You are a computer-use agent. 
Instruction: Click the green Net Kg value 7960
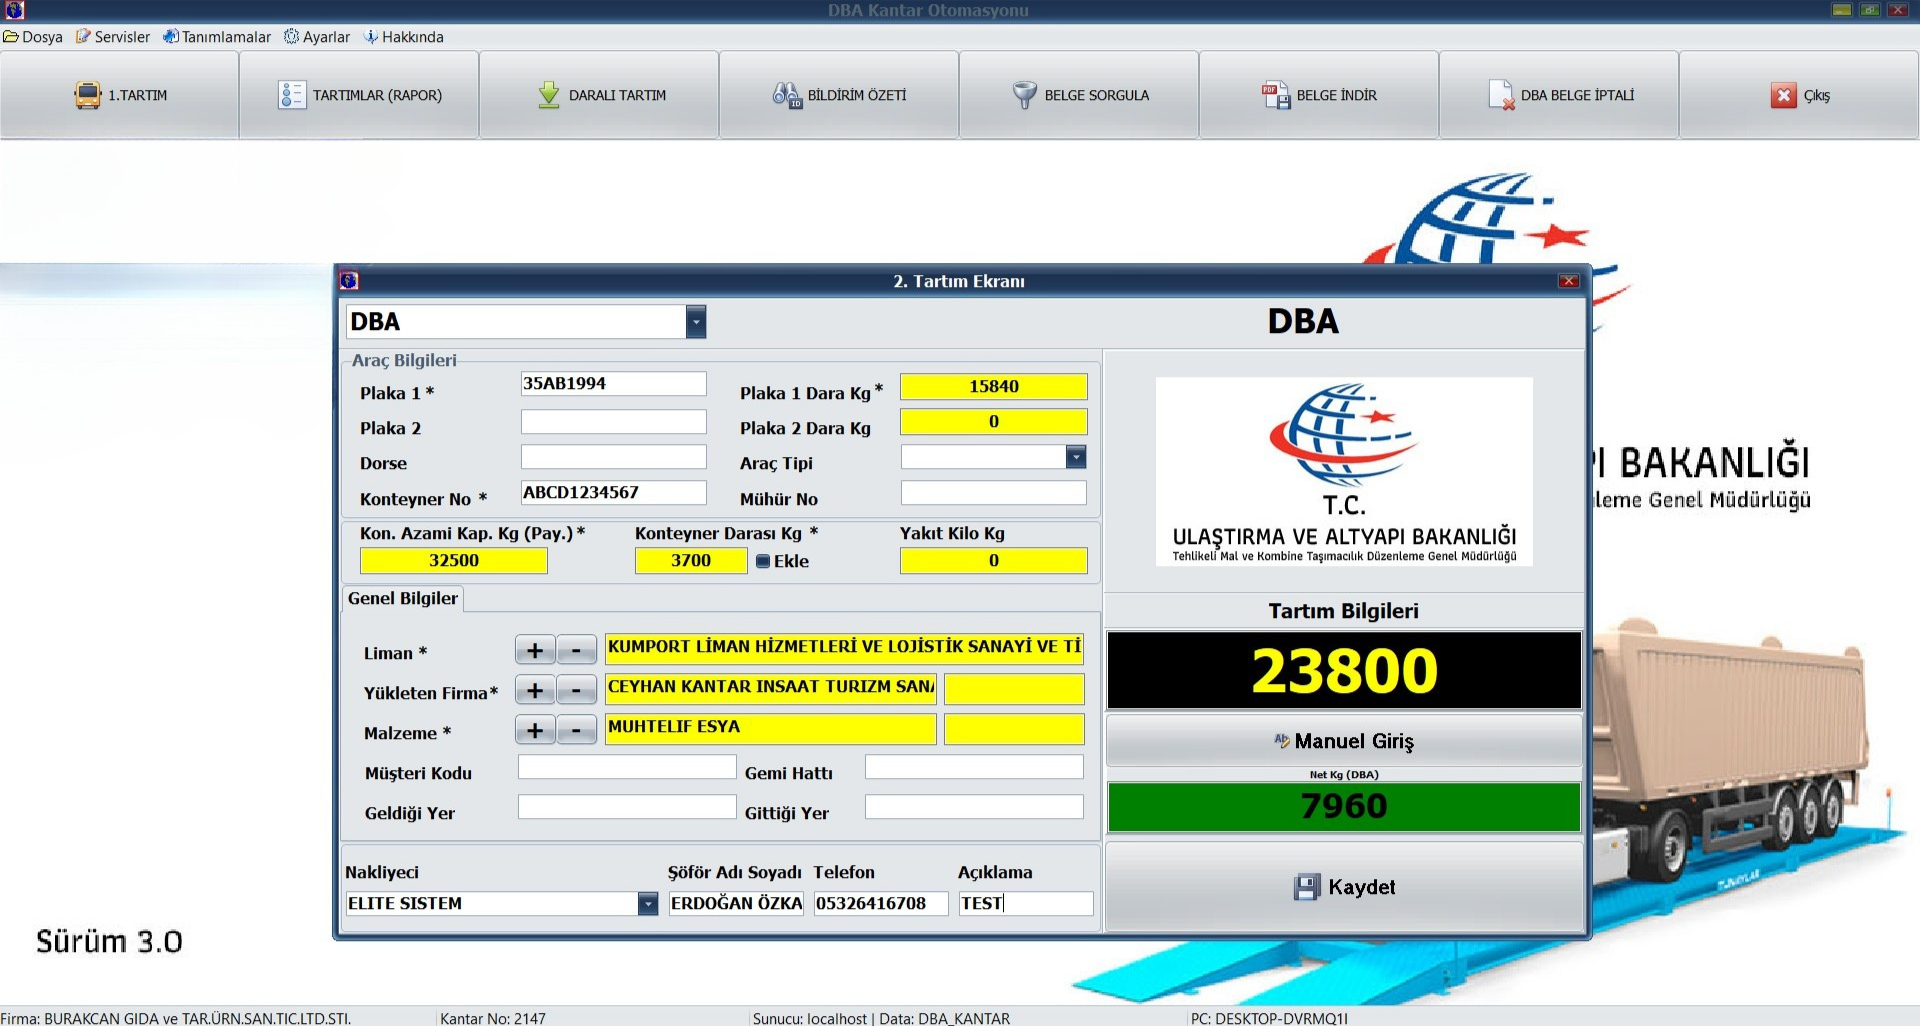pyautogui.click(x=1344, y=806)
